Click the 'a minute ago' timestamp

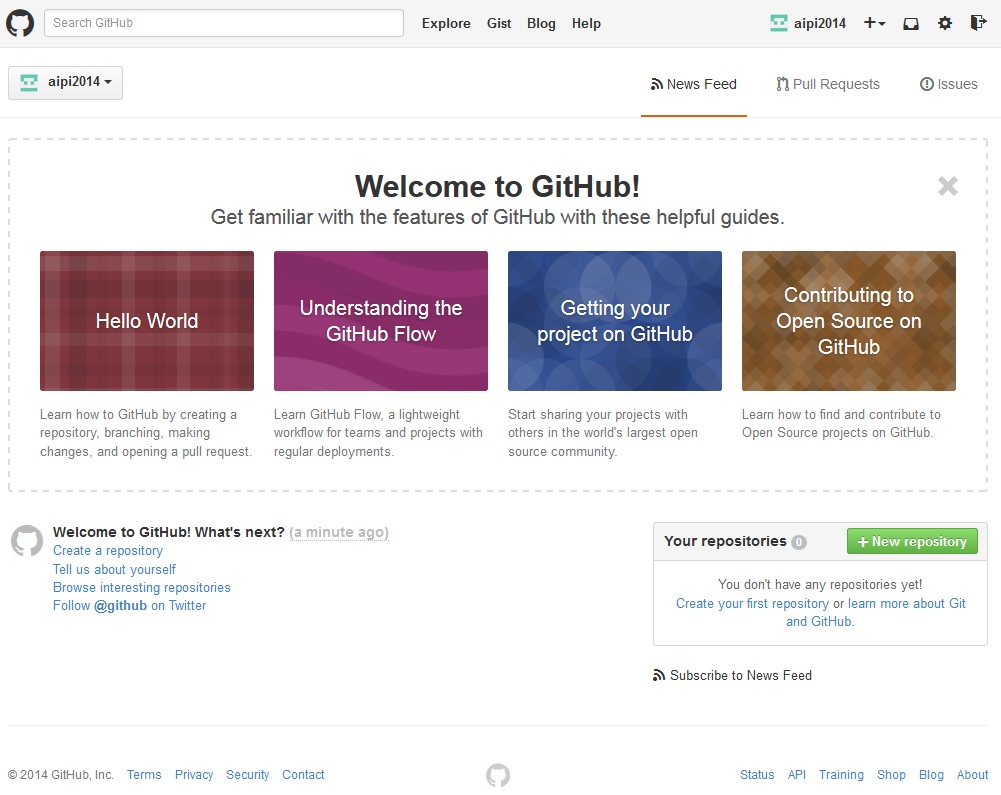pos(339,532)
